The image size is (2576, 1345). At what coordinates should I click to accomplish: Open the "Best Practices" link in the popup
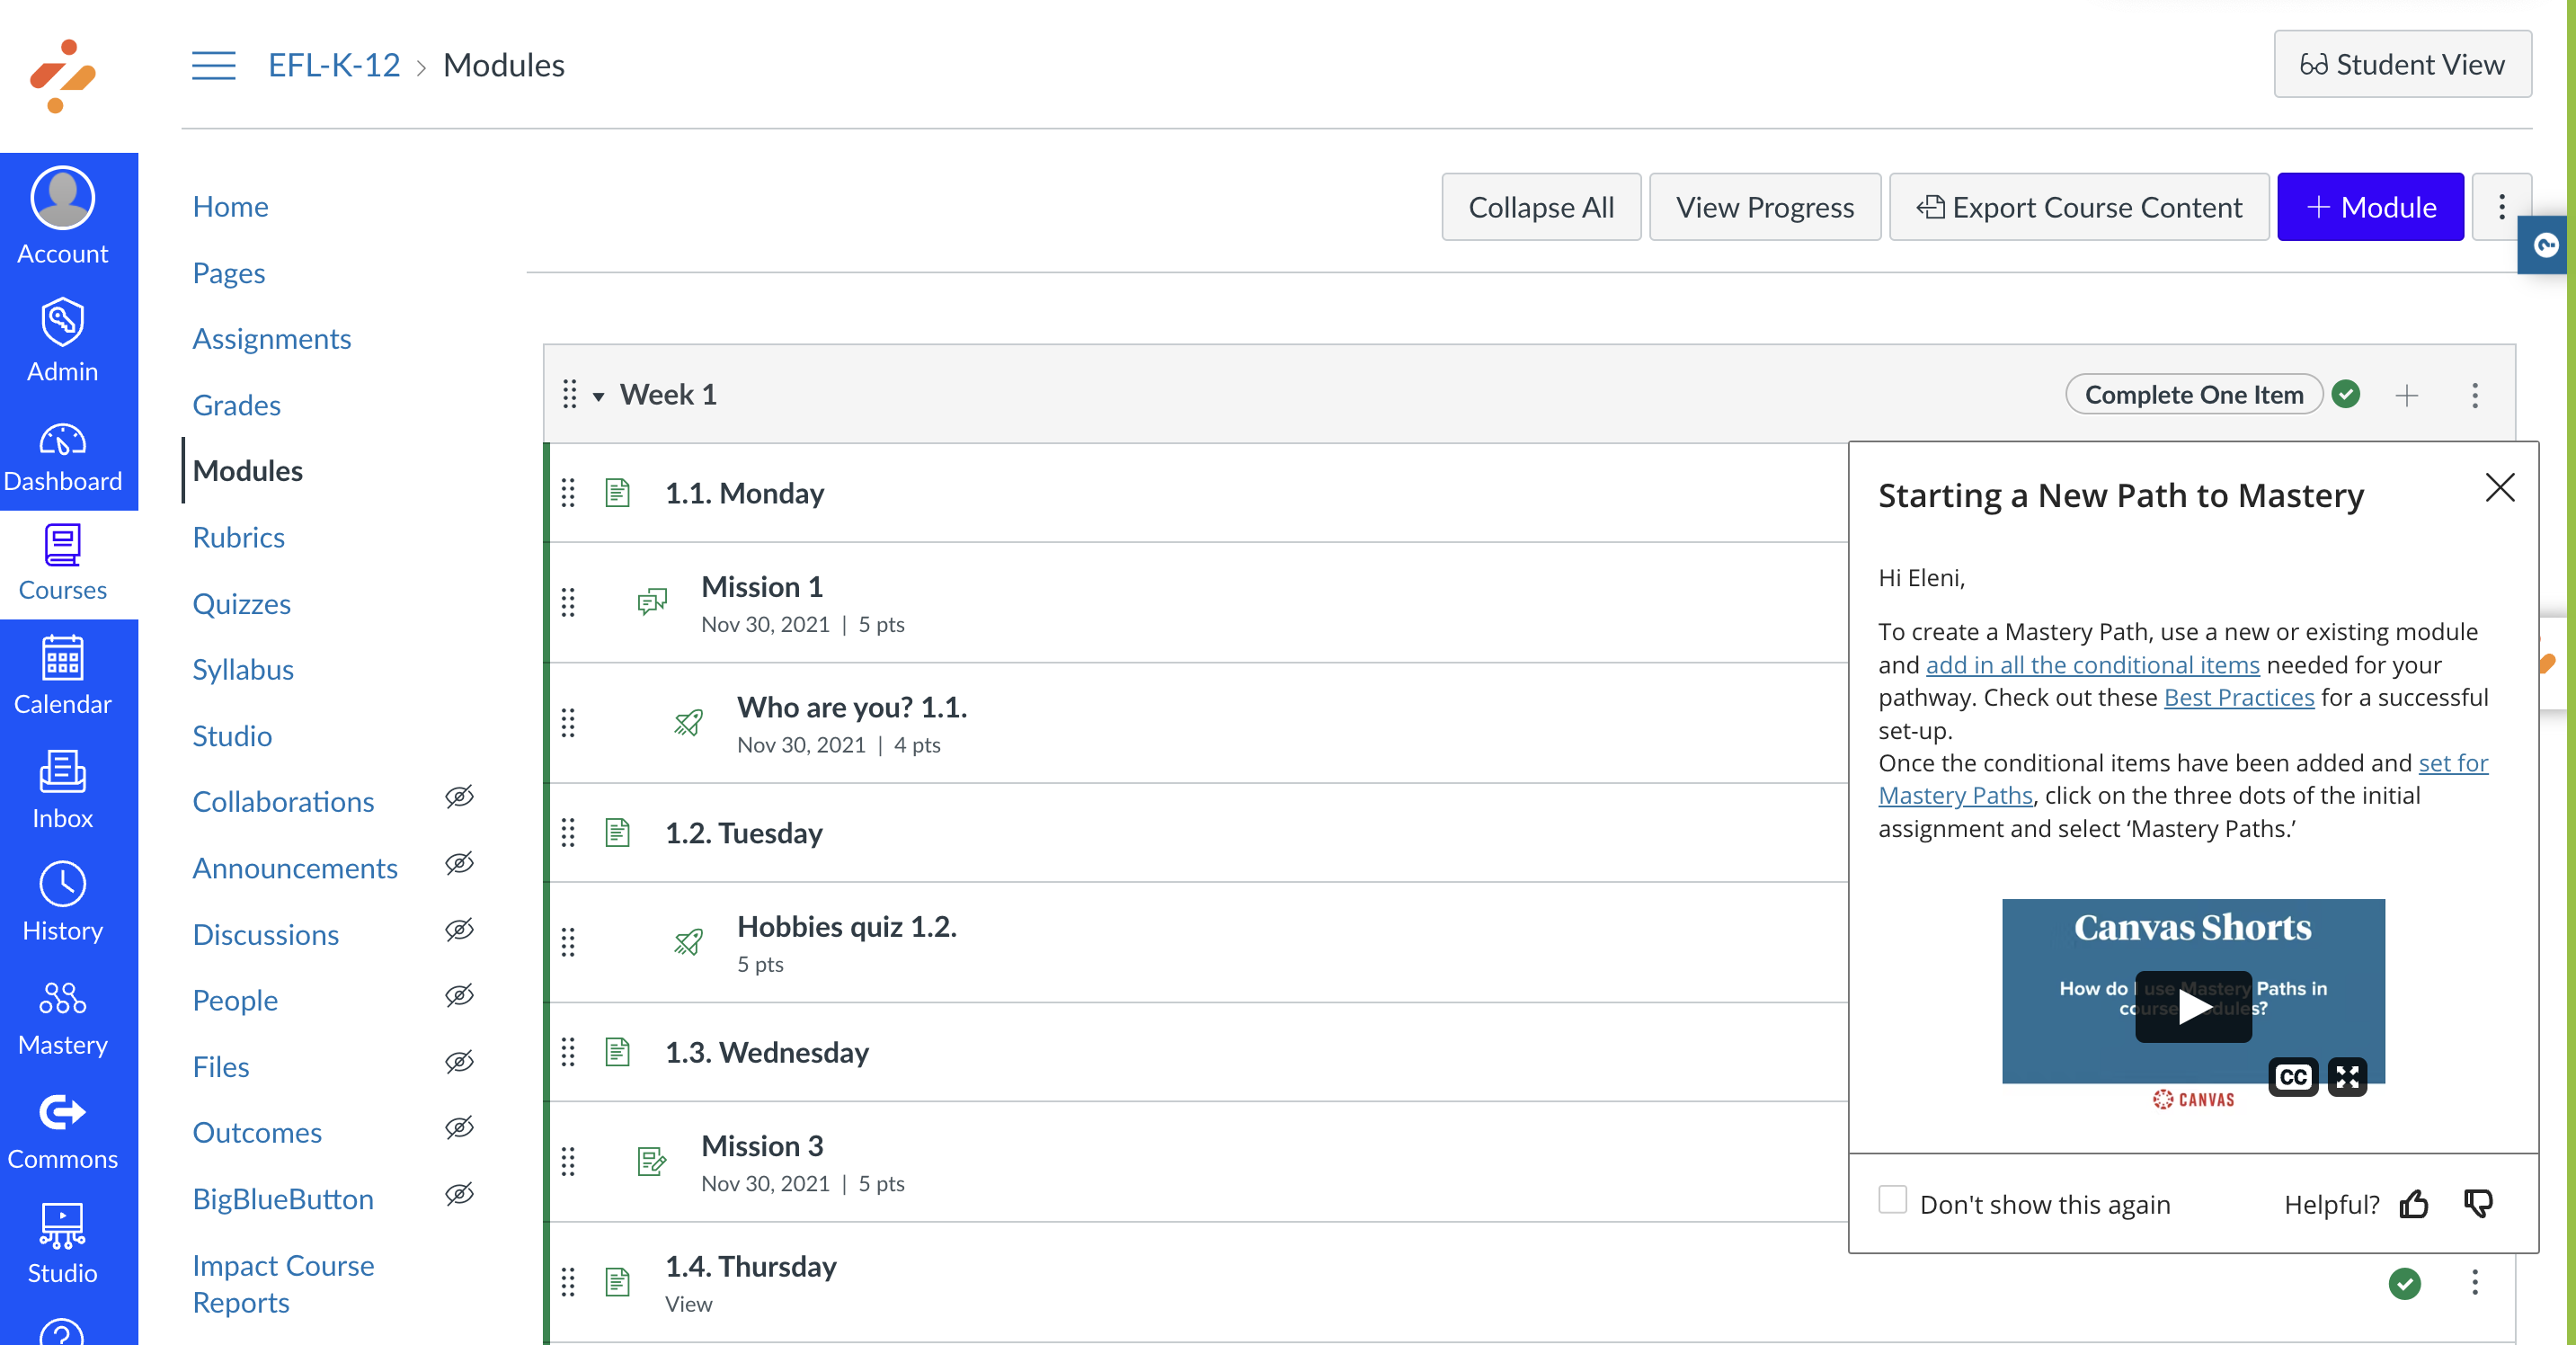click(x=2238, y=697)
